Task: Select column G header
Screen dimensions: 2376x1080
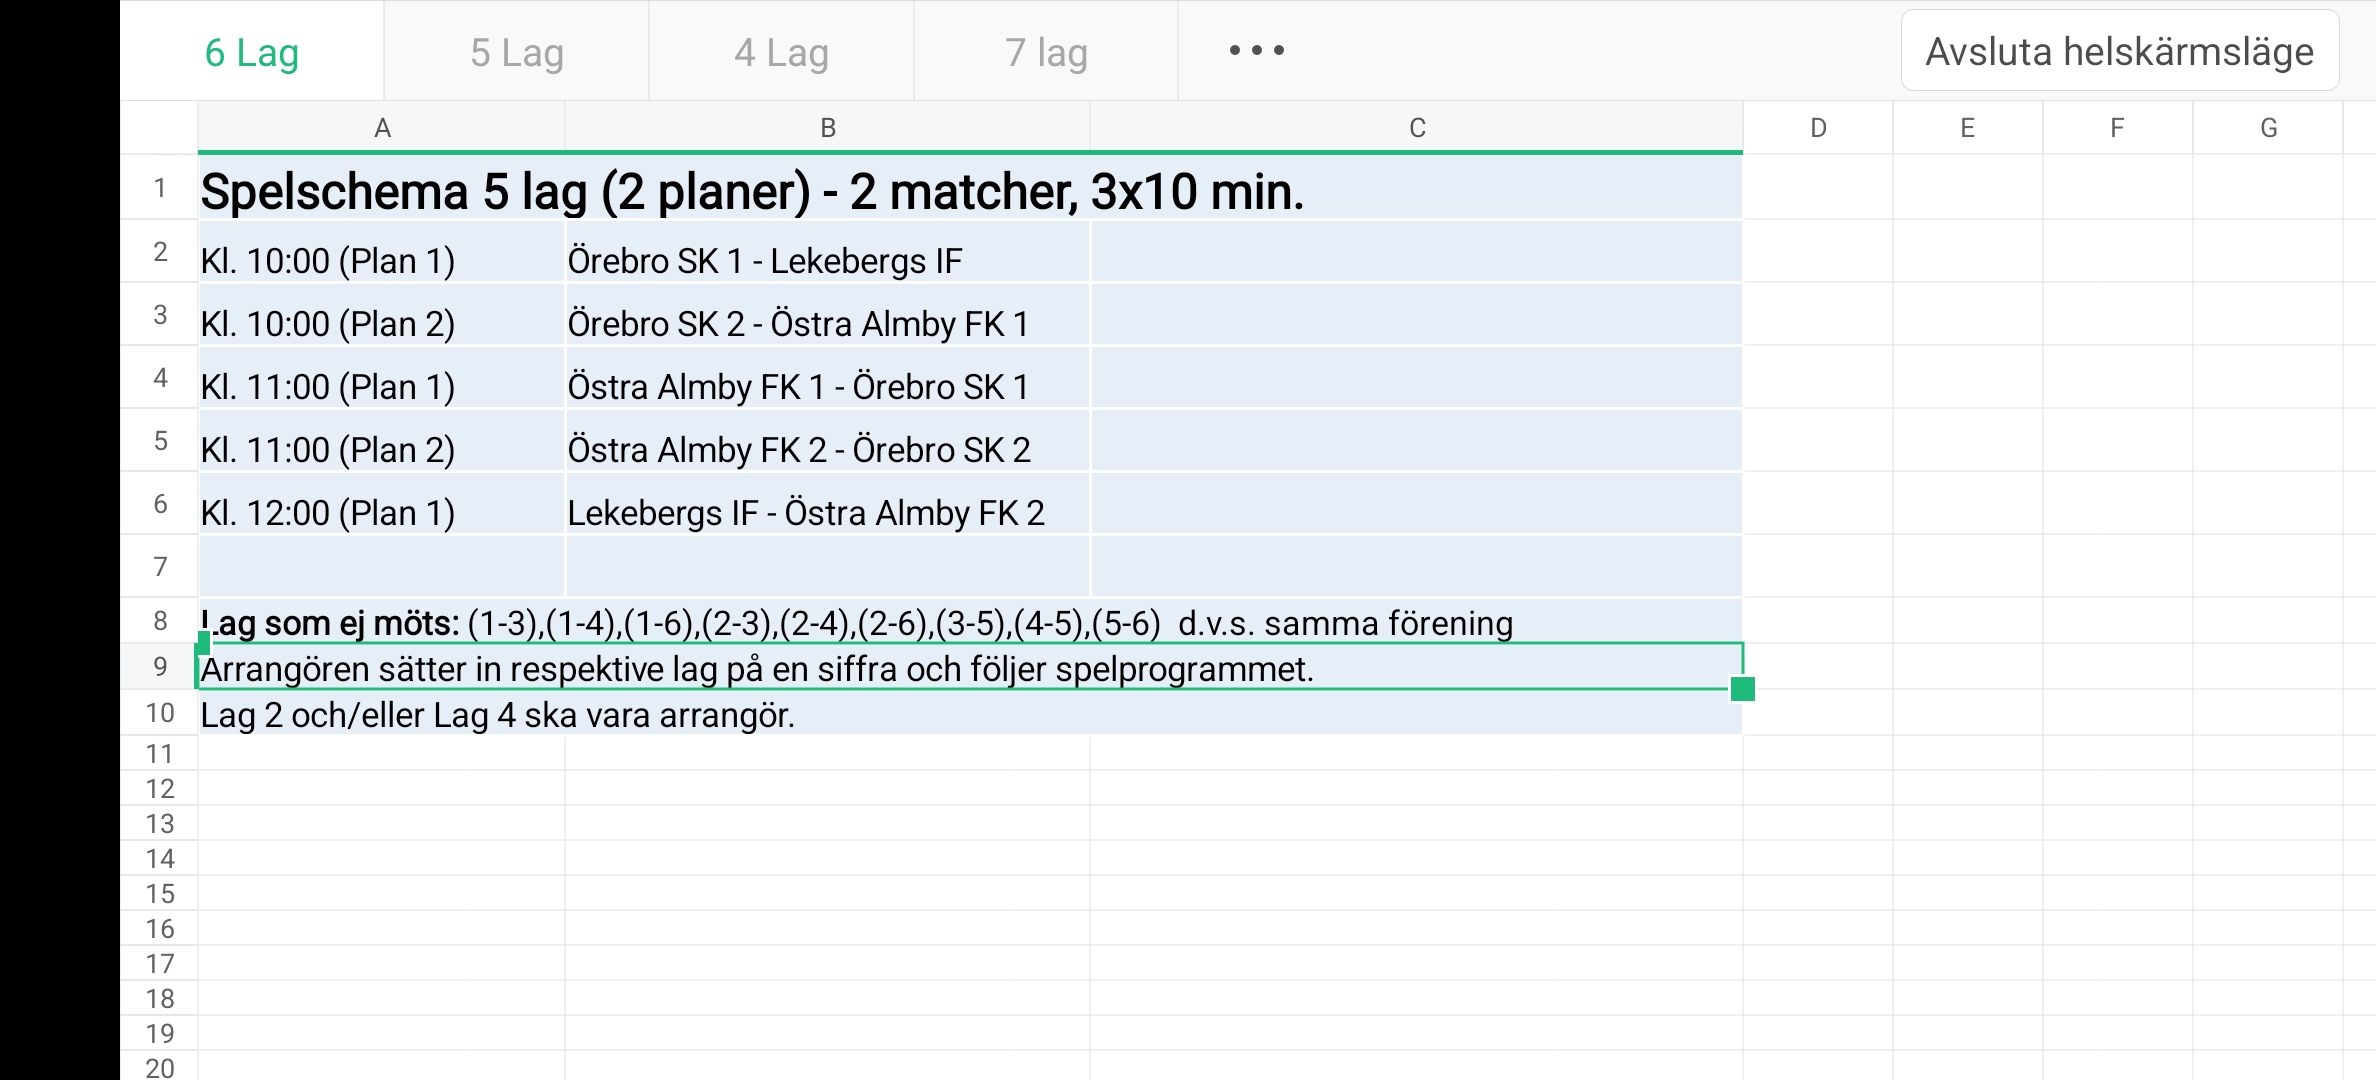Action: (2268, 128)
